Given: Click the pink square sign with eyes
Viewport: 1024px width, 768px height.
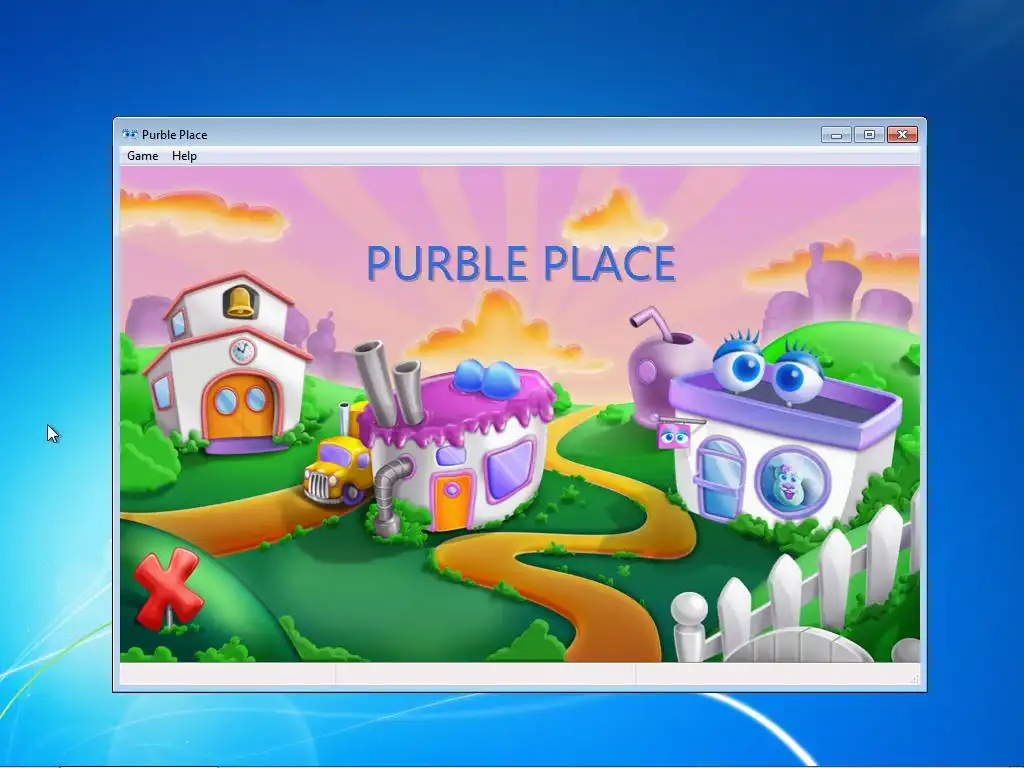Looking at the screenshot, I should (x=673, y=436).
